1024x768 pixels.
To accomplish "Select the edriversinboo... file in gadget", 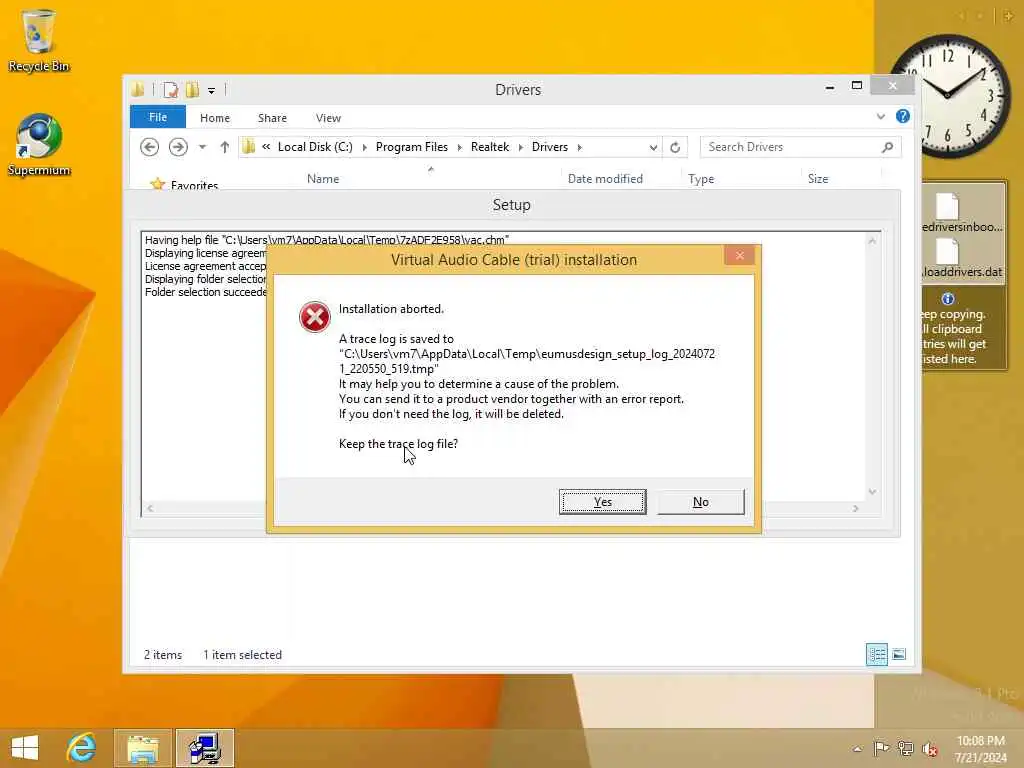I will click(x=961, y=214).
